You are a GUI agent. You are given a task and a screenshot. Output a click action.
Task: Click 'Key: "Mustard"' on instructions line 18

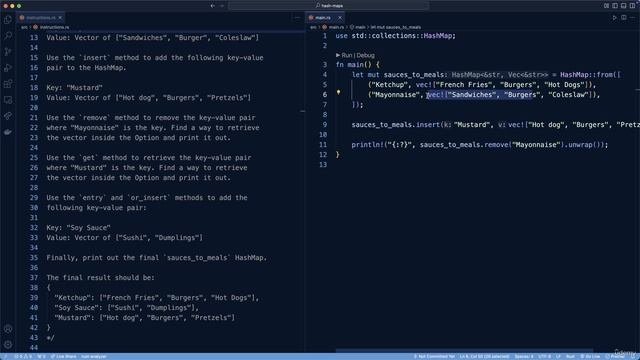click(74, 88)
